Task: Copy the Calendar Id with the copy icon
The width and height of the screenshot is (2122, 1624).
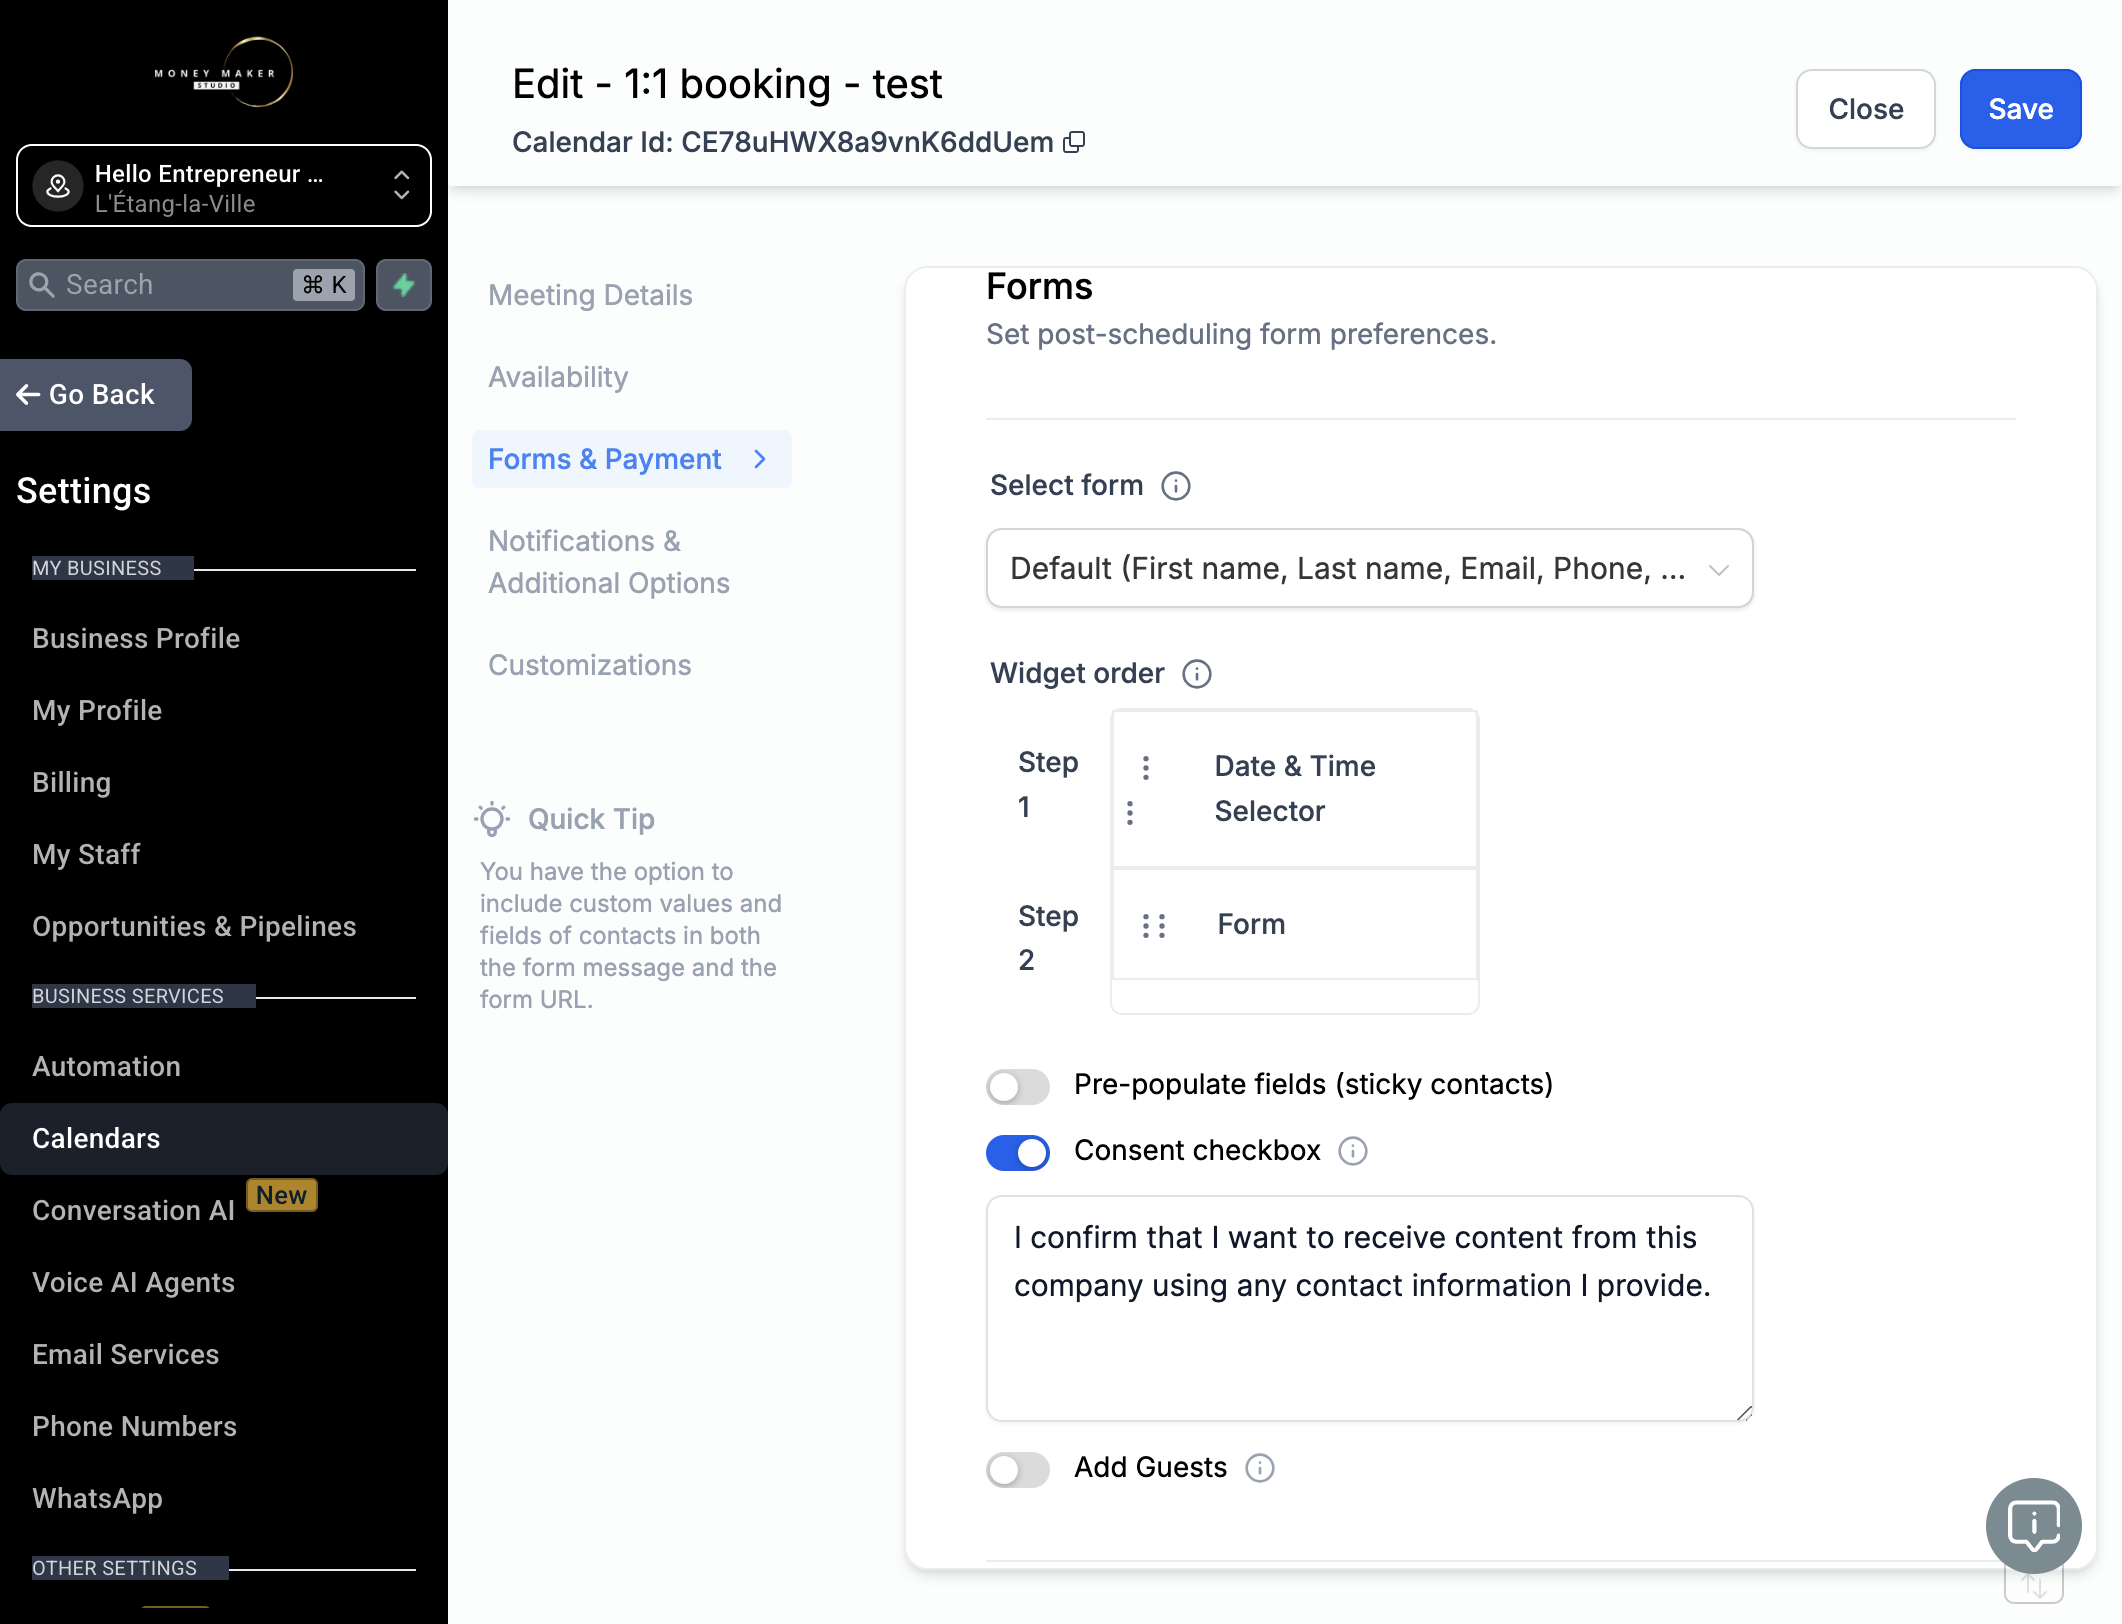Action: (1074, 142)
